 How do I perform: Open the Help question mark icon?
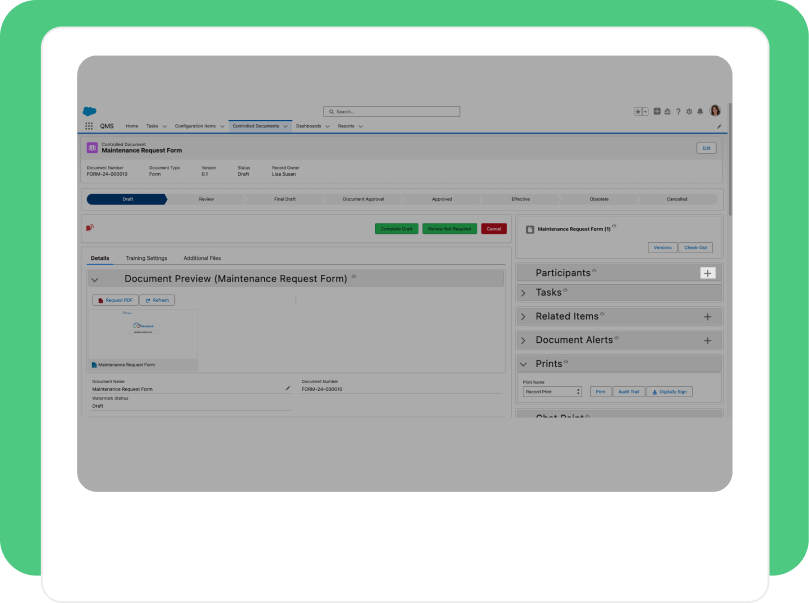pos(678,111)
